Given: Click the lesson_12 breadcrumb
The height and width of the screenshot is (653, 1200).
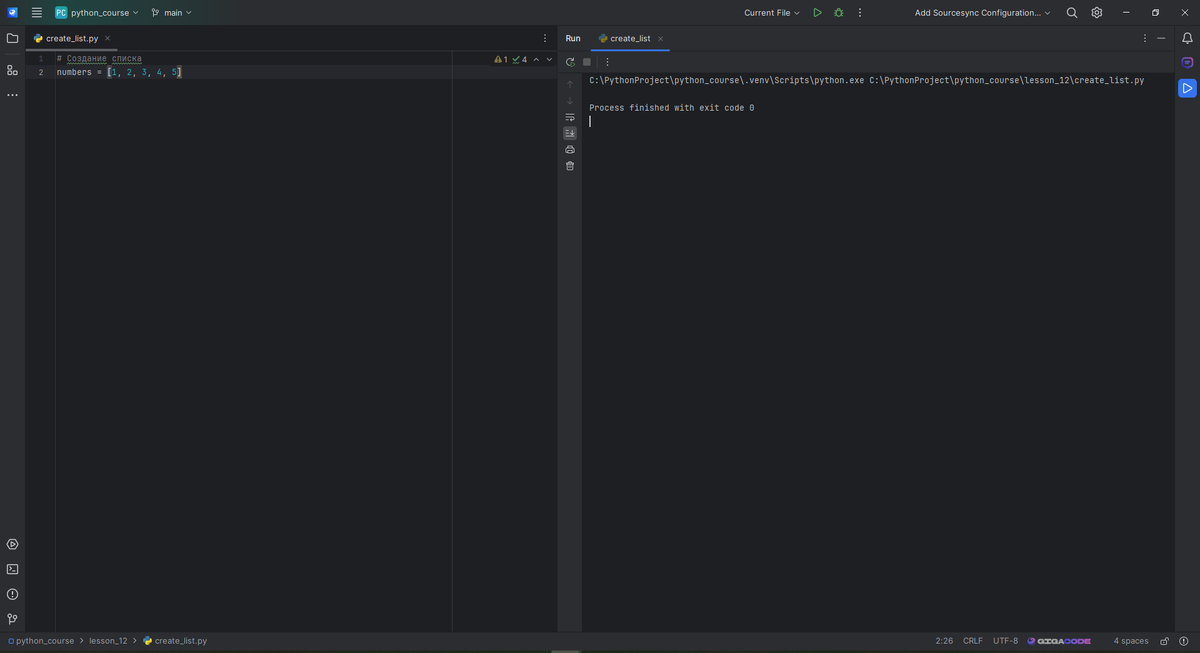Looking at the screenshot, I should tap(108, 641).
